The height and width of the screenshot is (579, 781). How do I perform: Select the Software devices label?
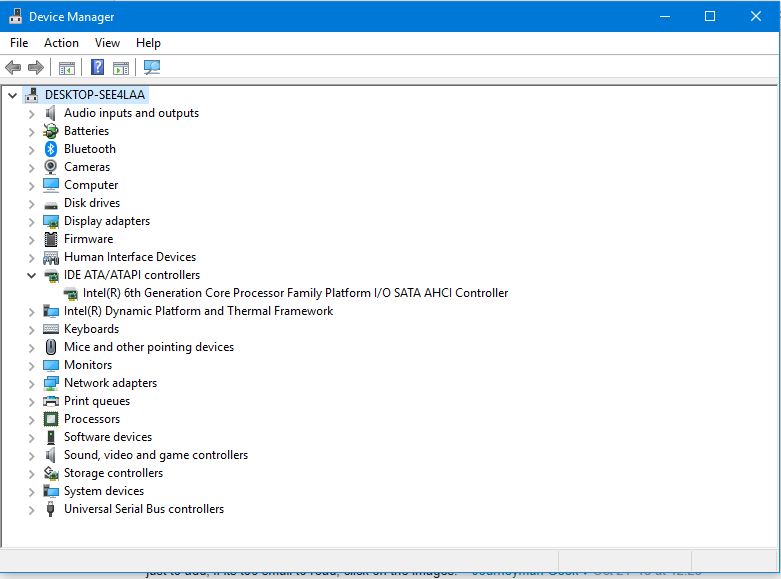[108, 437]
